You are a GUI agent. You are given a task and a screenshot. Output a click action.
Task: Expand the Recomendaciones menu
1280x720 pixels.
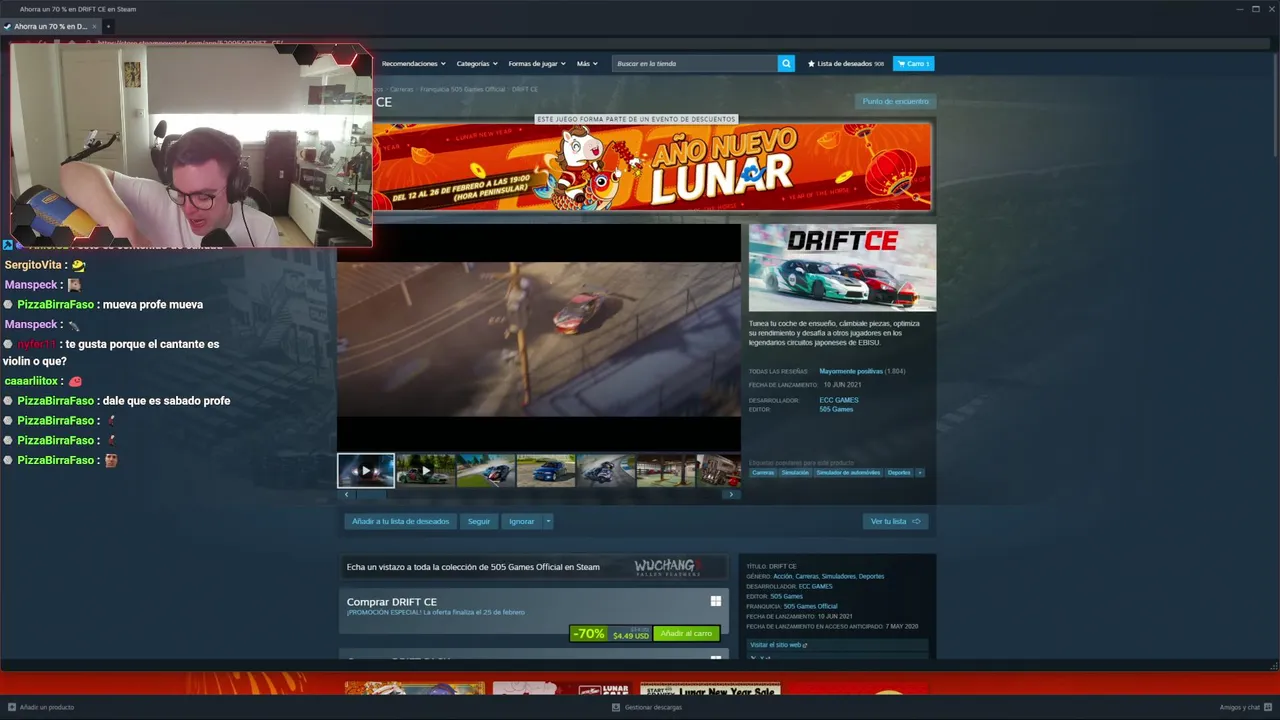[x=413, y=63]
